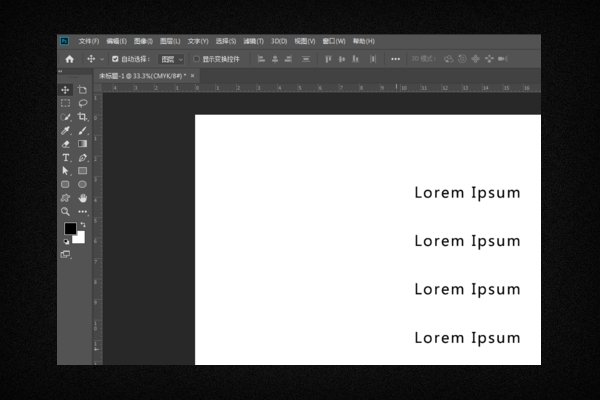Select the Crop tool

[82, 117]
